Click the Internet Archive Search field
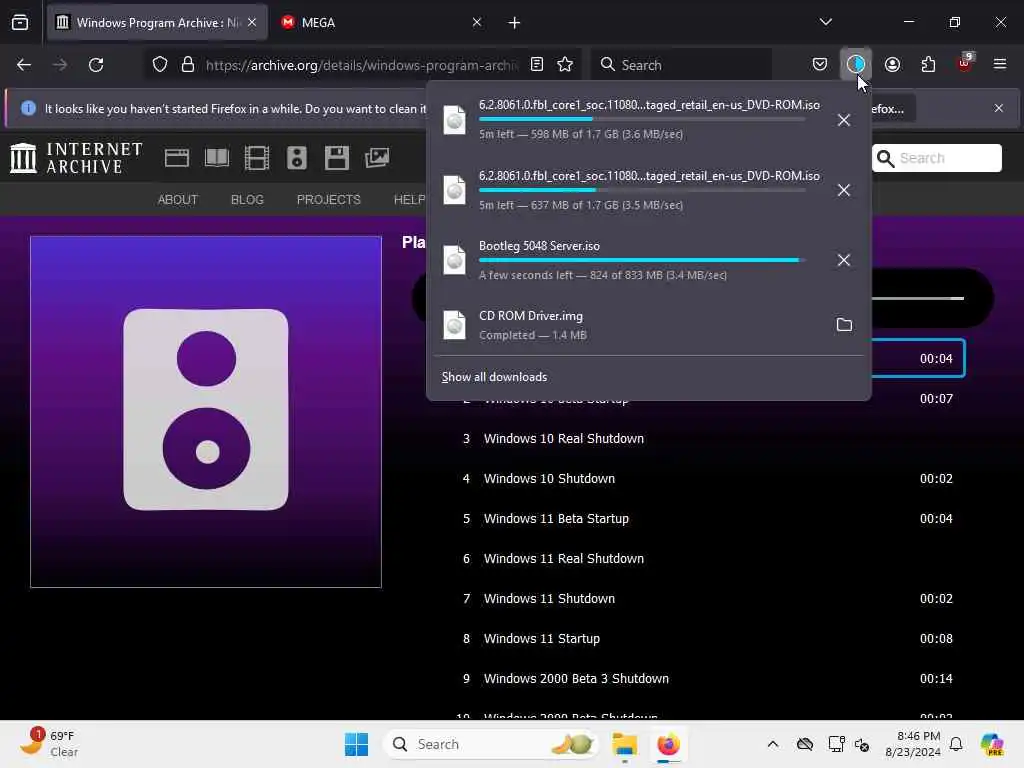The image size is (1024, 768). (936, 158)
